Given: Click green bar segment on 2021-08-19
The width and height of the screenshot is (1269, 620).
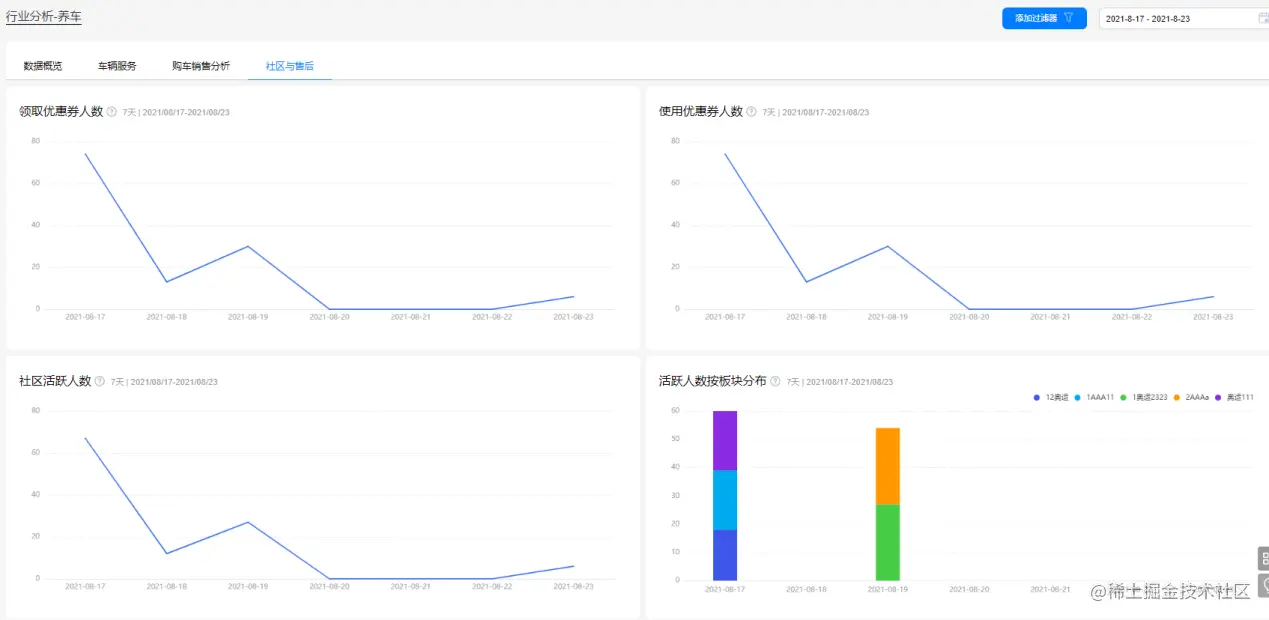Looking at the screenshot, I should (x=888, y=542).
